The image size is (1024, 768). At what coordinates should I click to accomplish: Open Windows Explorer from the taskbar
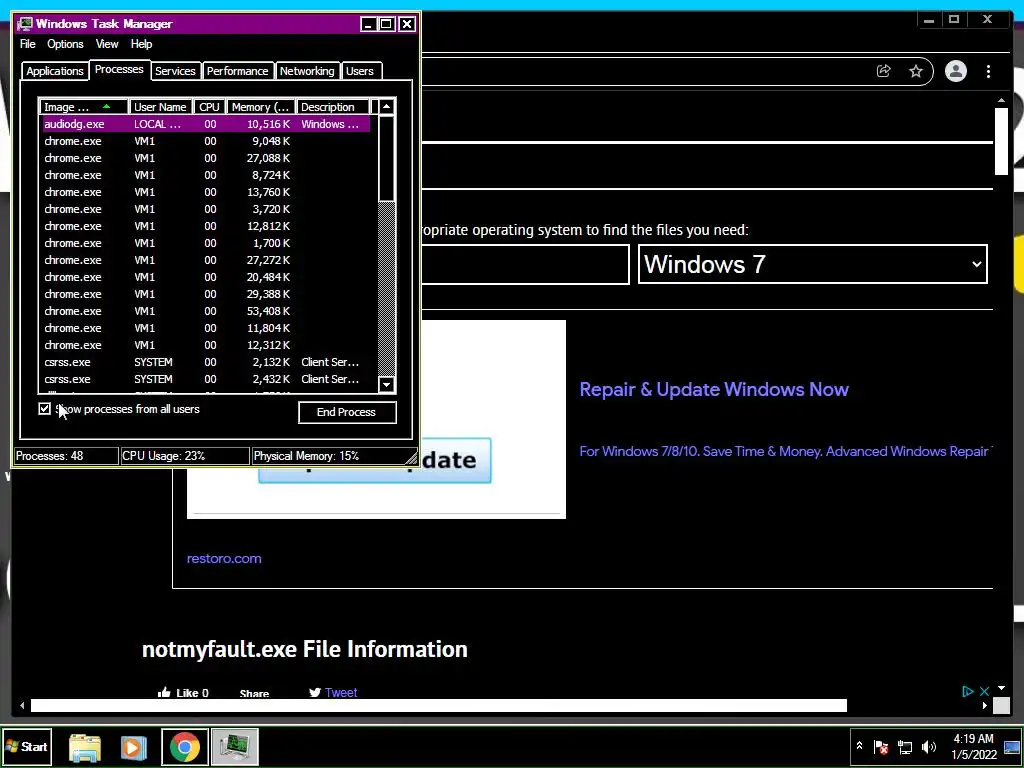[x=84, y=747]
